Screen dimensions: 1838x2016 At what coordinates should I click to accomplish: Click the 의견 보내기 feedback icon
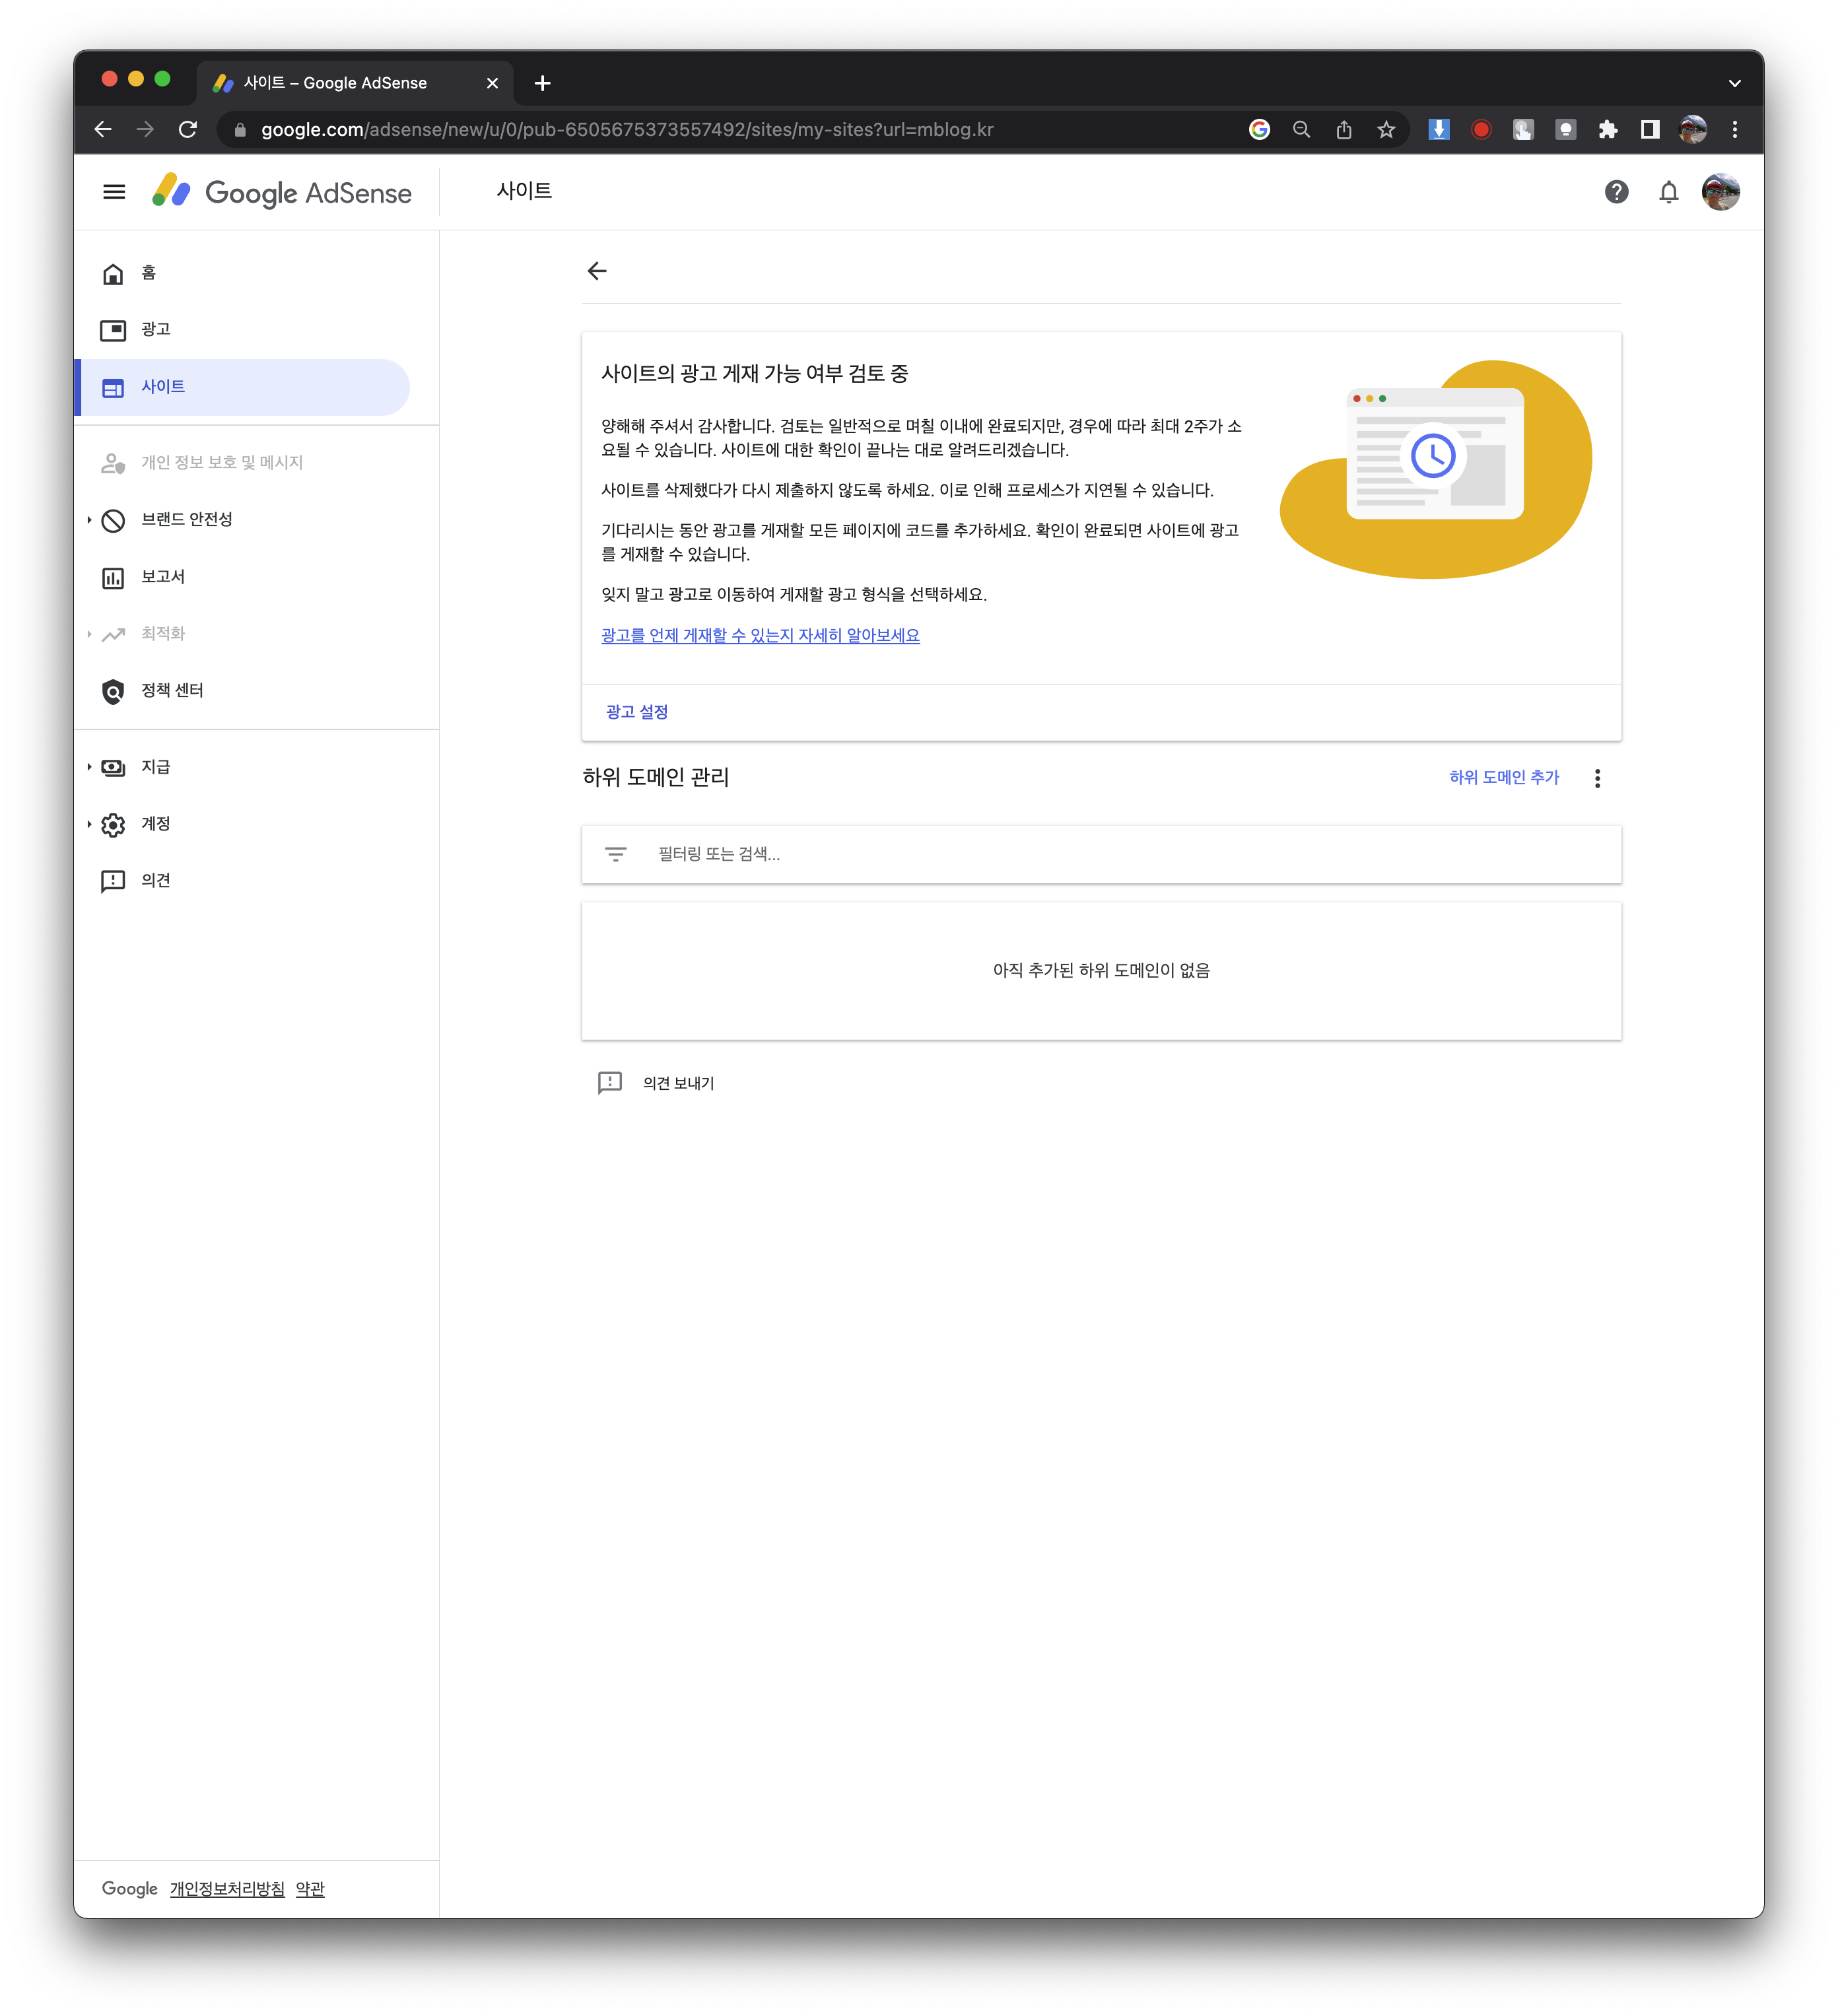pos(610,1083)
